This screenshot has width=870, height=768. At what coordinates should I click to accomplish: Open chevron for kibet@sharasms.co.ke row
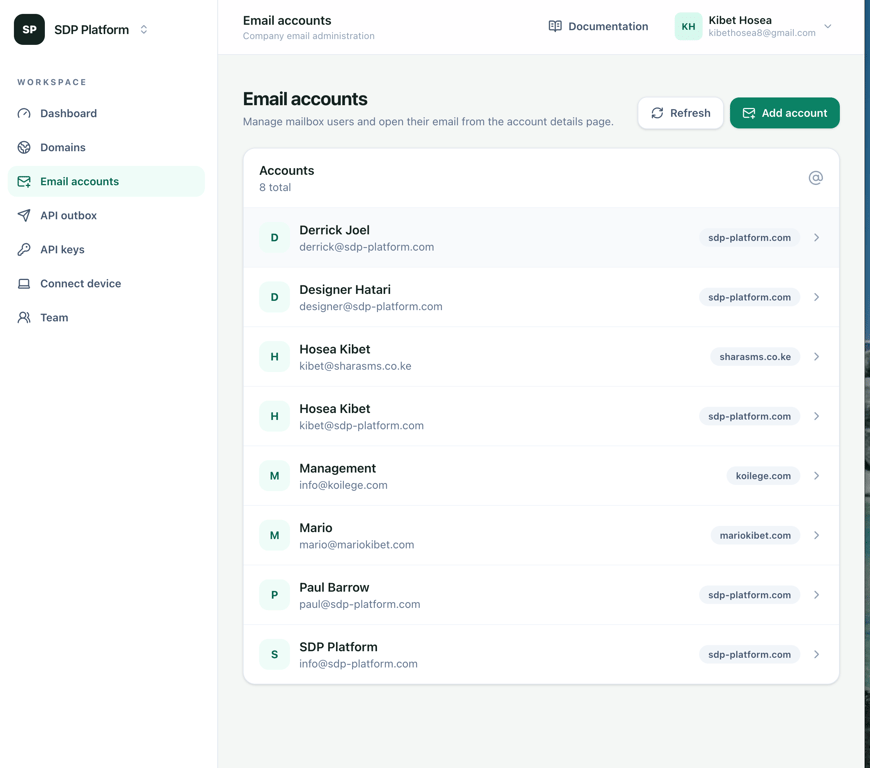tap(817, 357)
